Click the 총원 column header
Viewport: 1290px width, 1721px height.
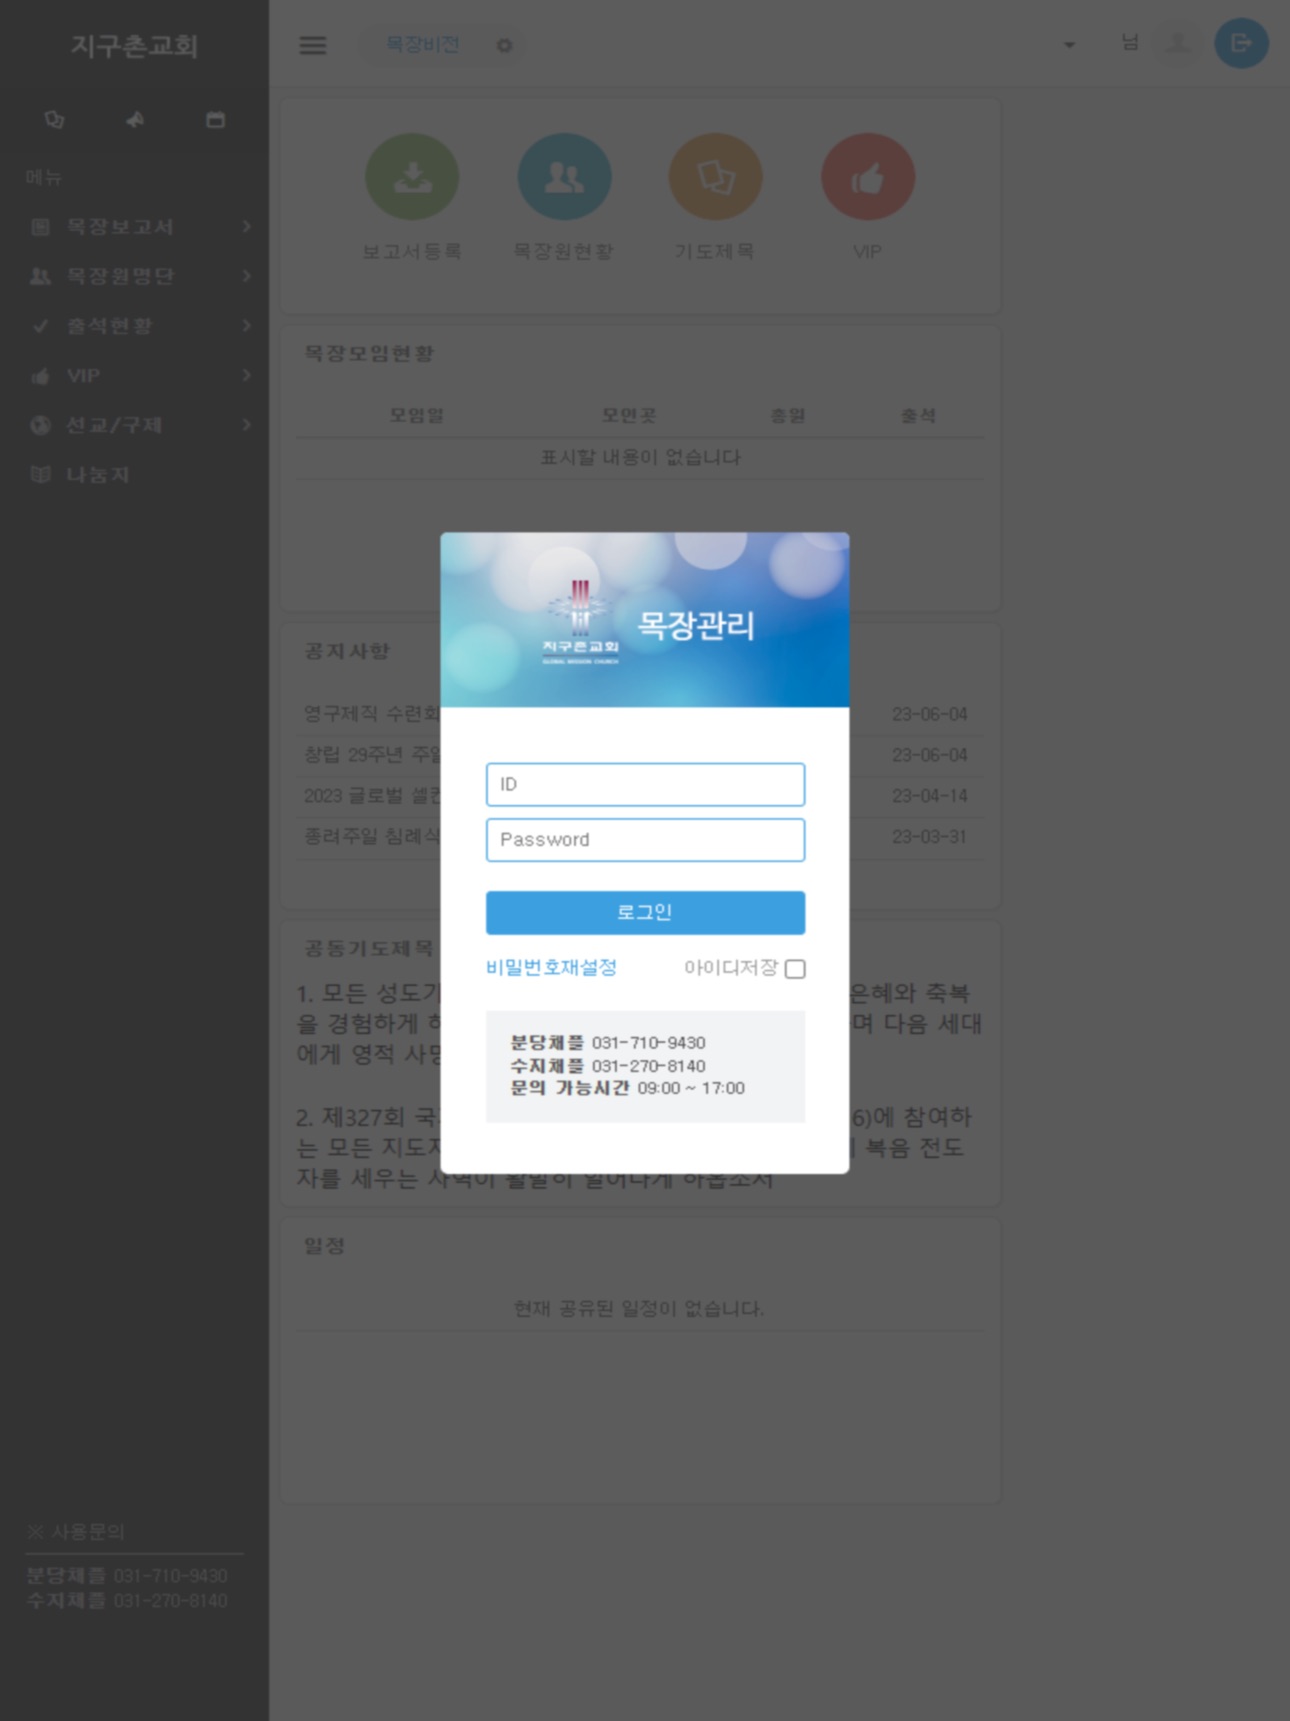pos(788,415)
